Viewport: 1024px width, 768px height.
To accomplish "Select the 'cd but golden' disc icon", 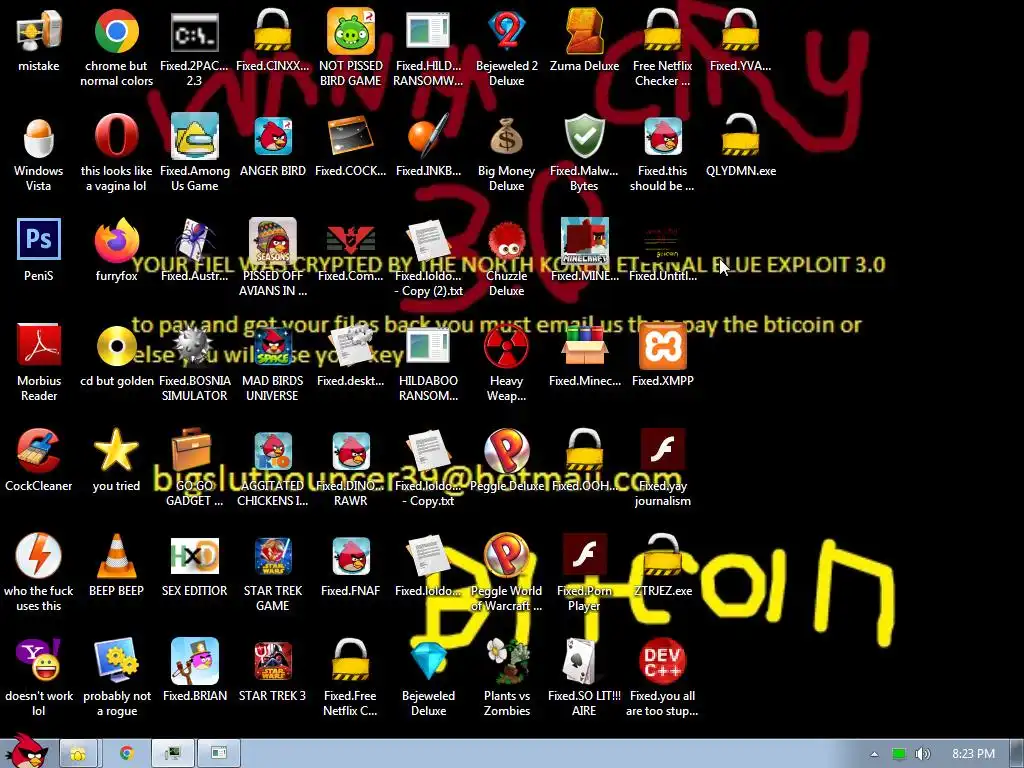I will click(x=116, y=346).
